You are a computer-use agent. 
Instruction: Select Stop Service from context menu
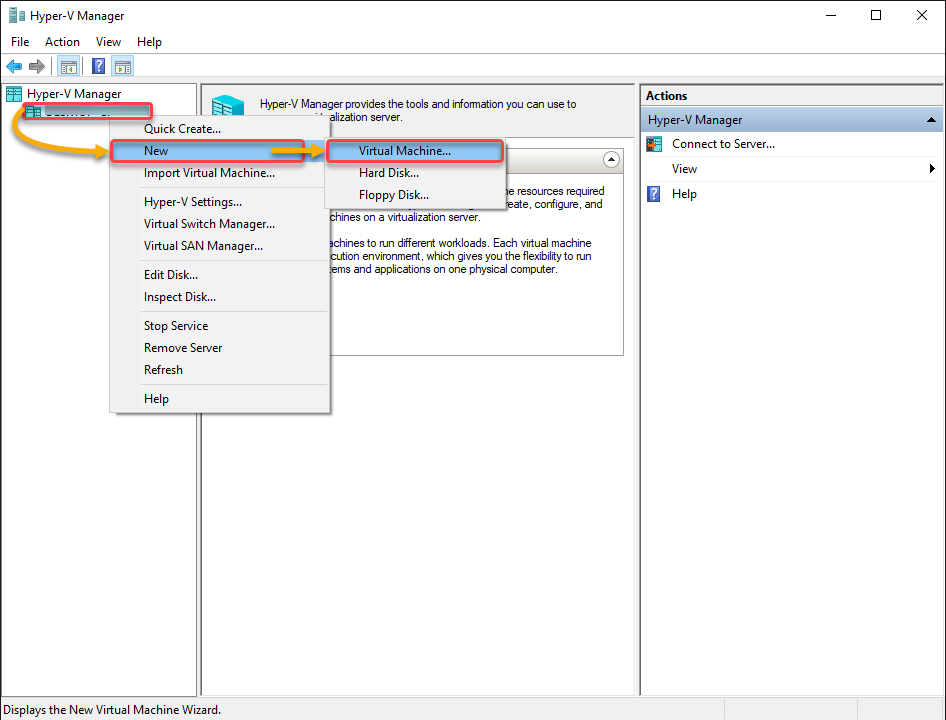220,326
